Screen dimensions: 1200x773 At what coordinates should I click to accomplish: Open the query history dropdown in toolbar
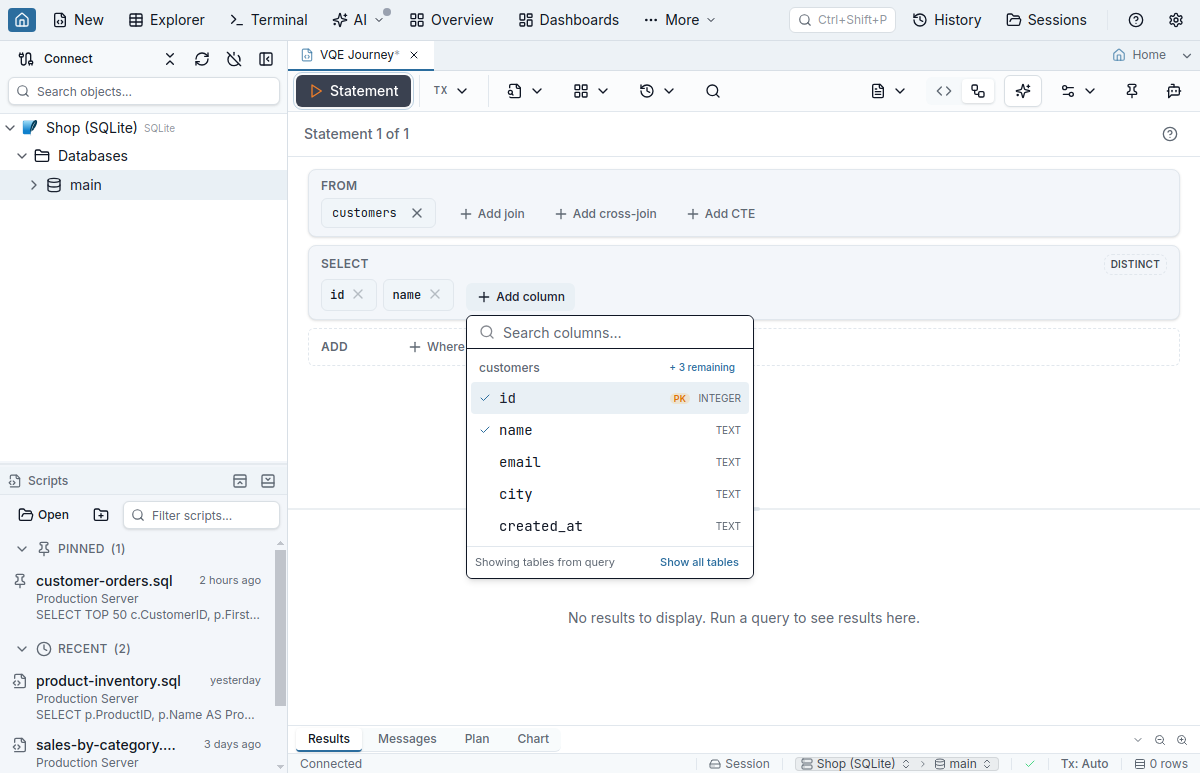point(657,91)
